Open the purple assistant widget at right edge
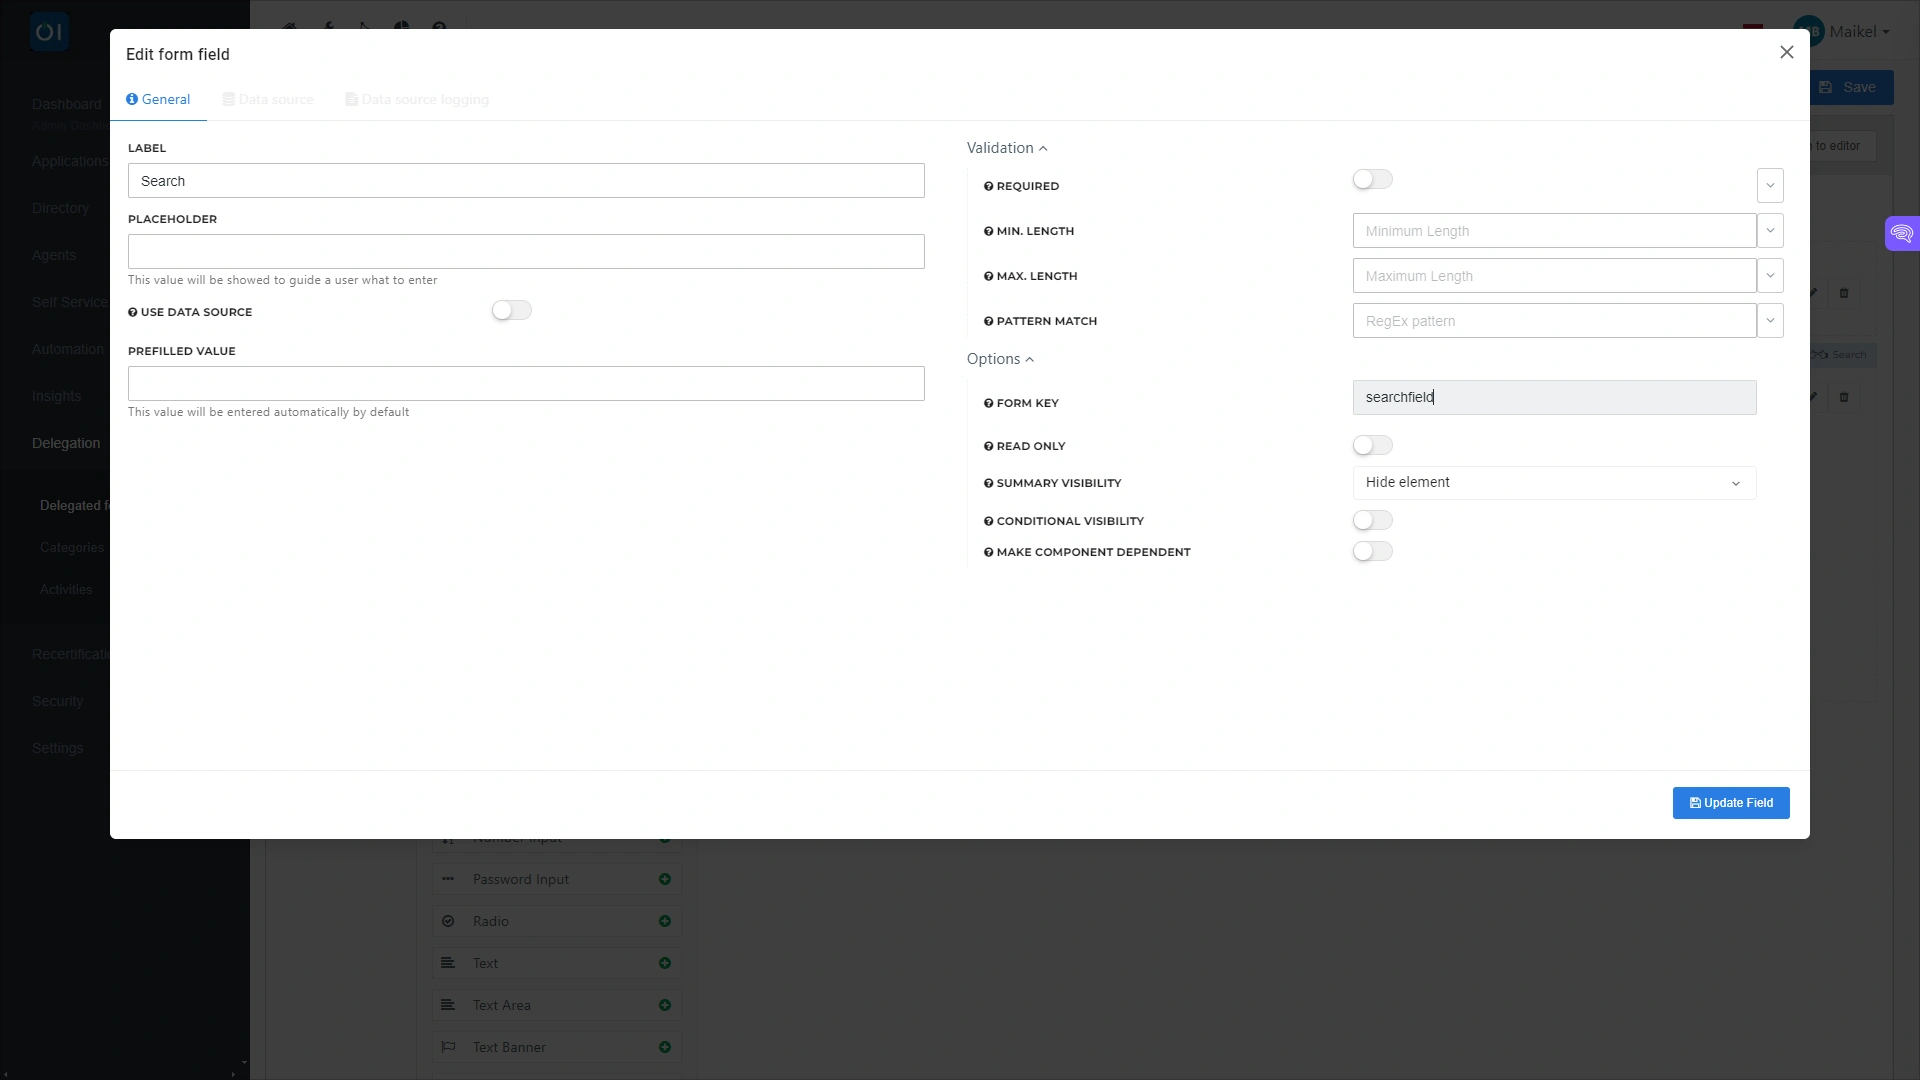 pos(1901,234)
